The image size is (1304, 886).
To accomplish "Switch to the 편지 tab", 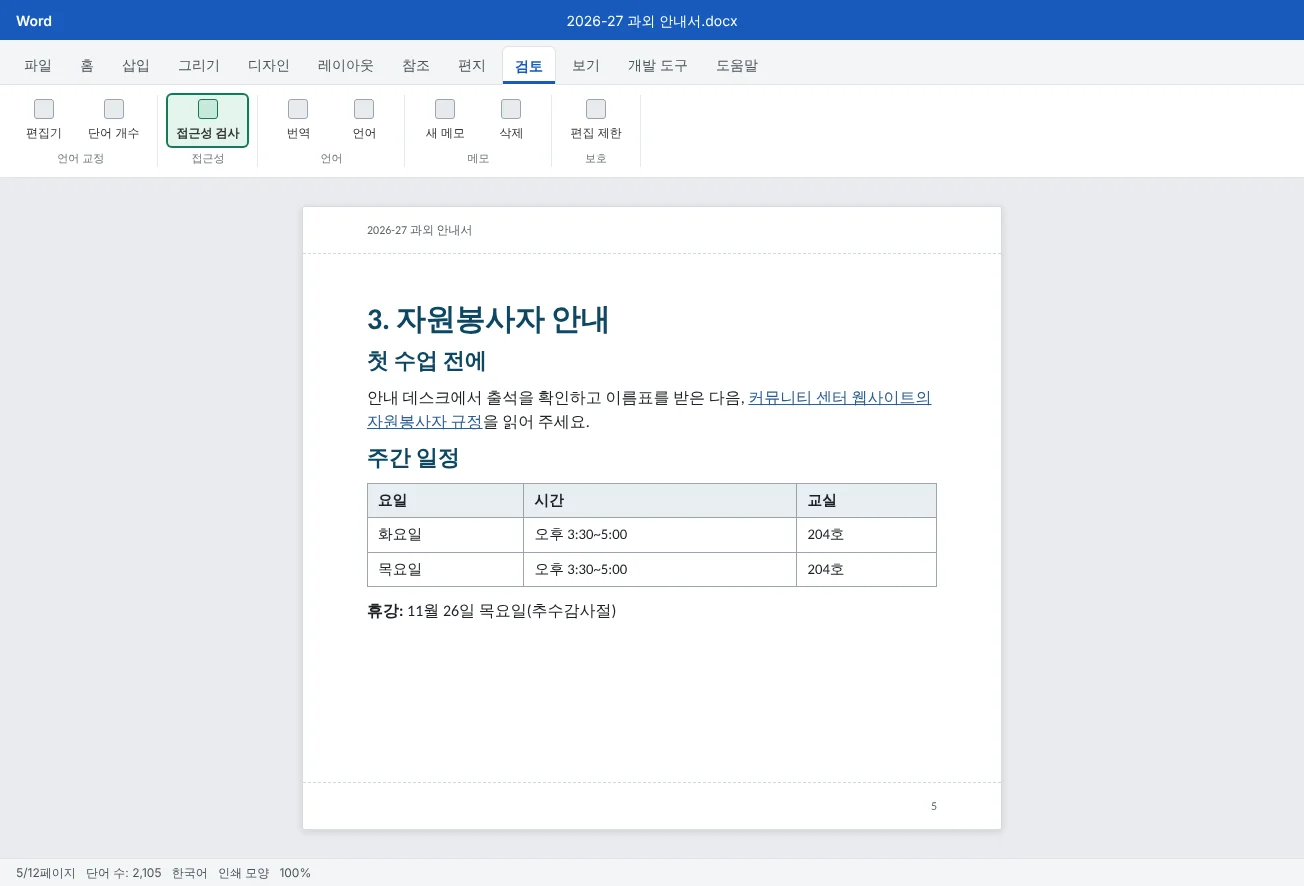I will pyautogui.click(x=472, y=66).
